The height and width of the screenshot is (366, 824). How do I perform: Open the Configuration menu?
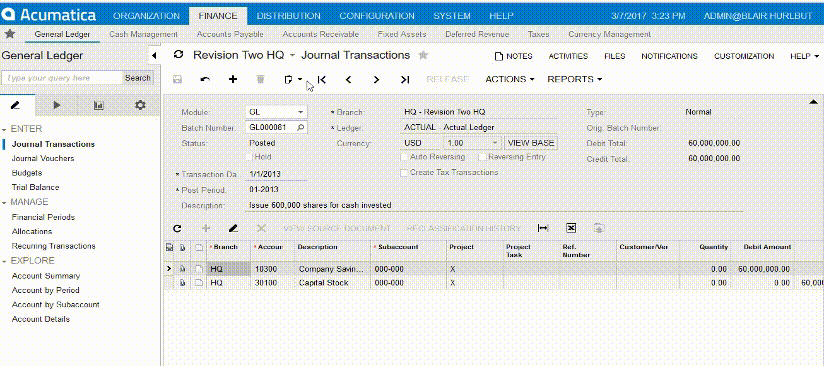(377, 16)
